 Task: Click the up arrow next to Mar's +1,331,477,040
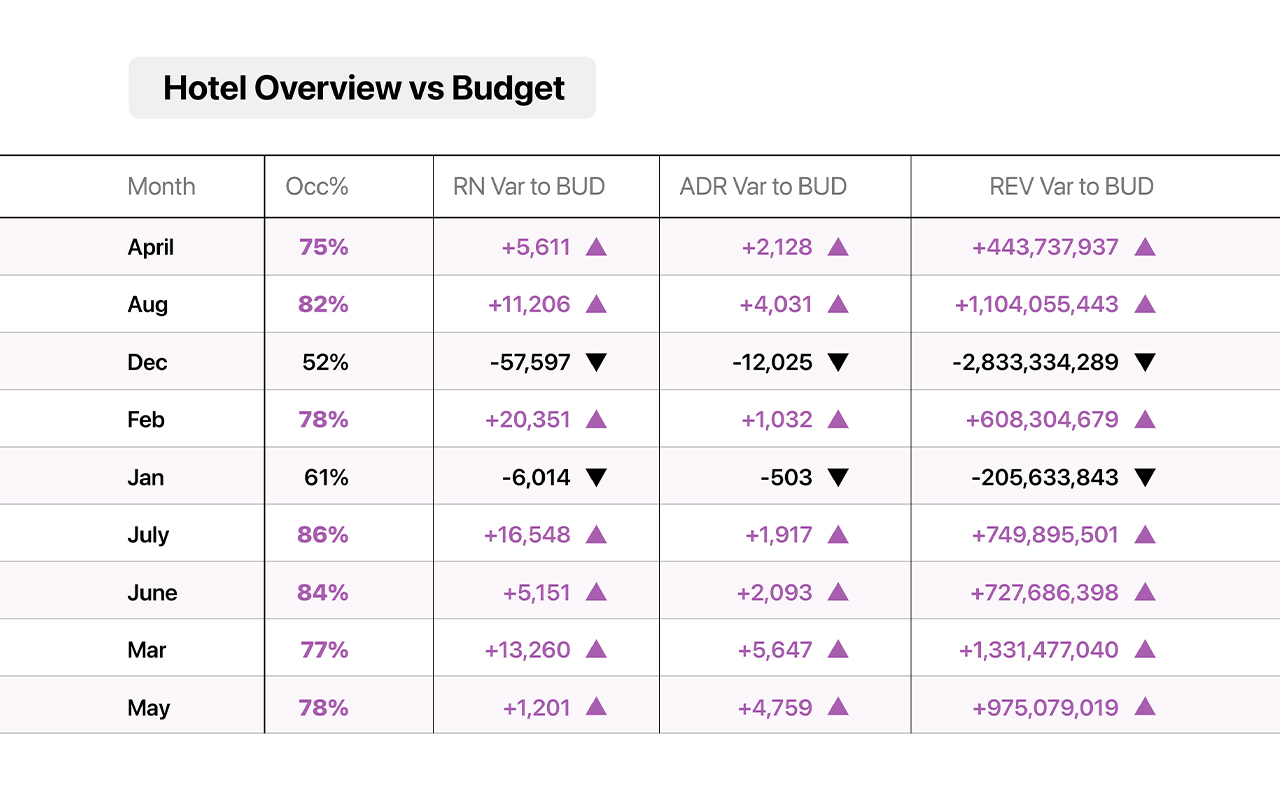coord(1145,650)
